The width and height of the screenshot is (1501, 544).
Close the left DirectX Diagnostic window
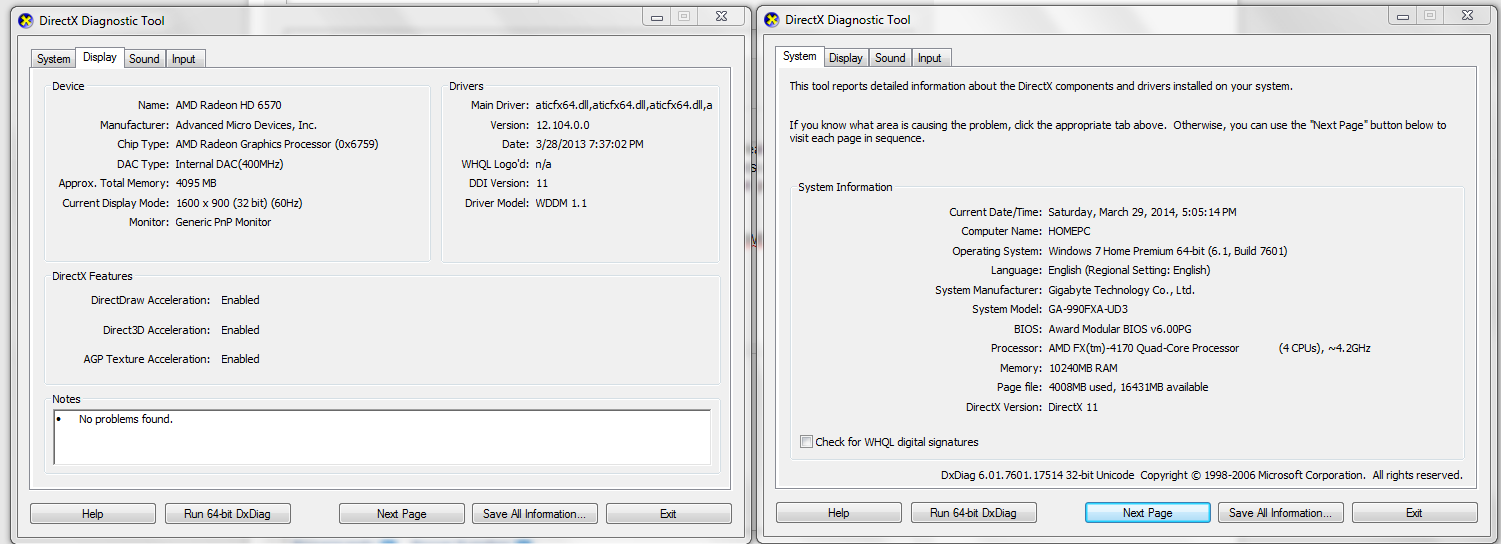720,16
